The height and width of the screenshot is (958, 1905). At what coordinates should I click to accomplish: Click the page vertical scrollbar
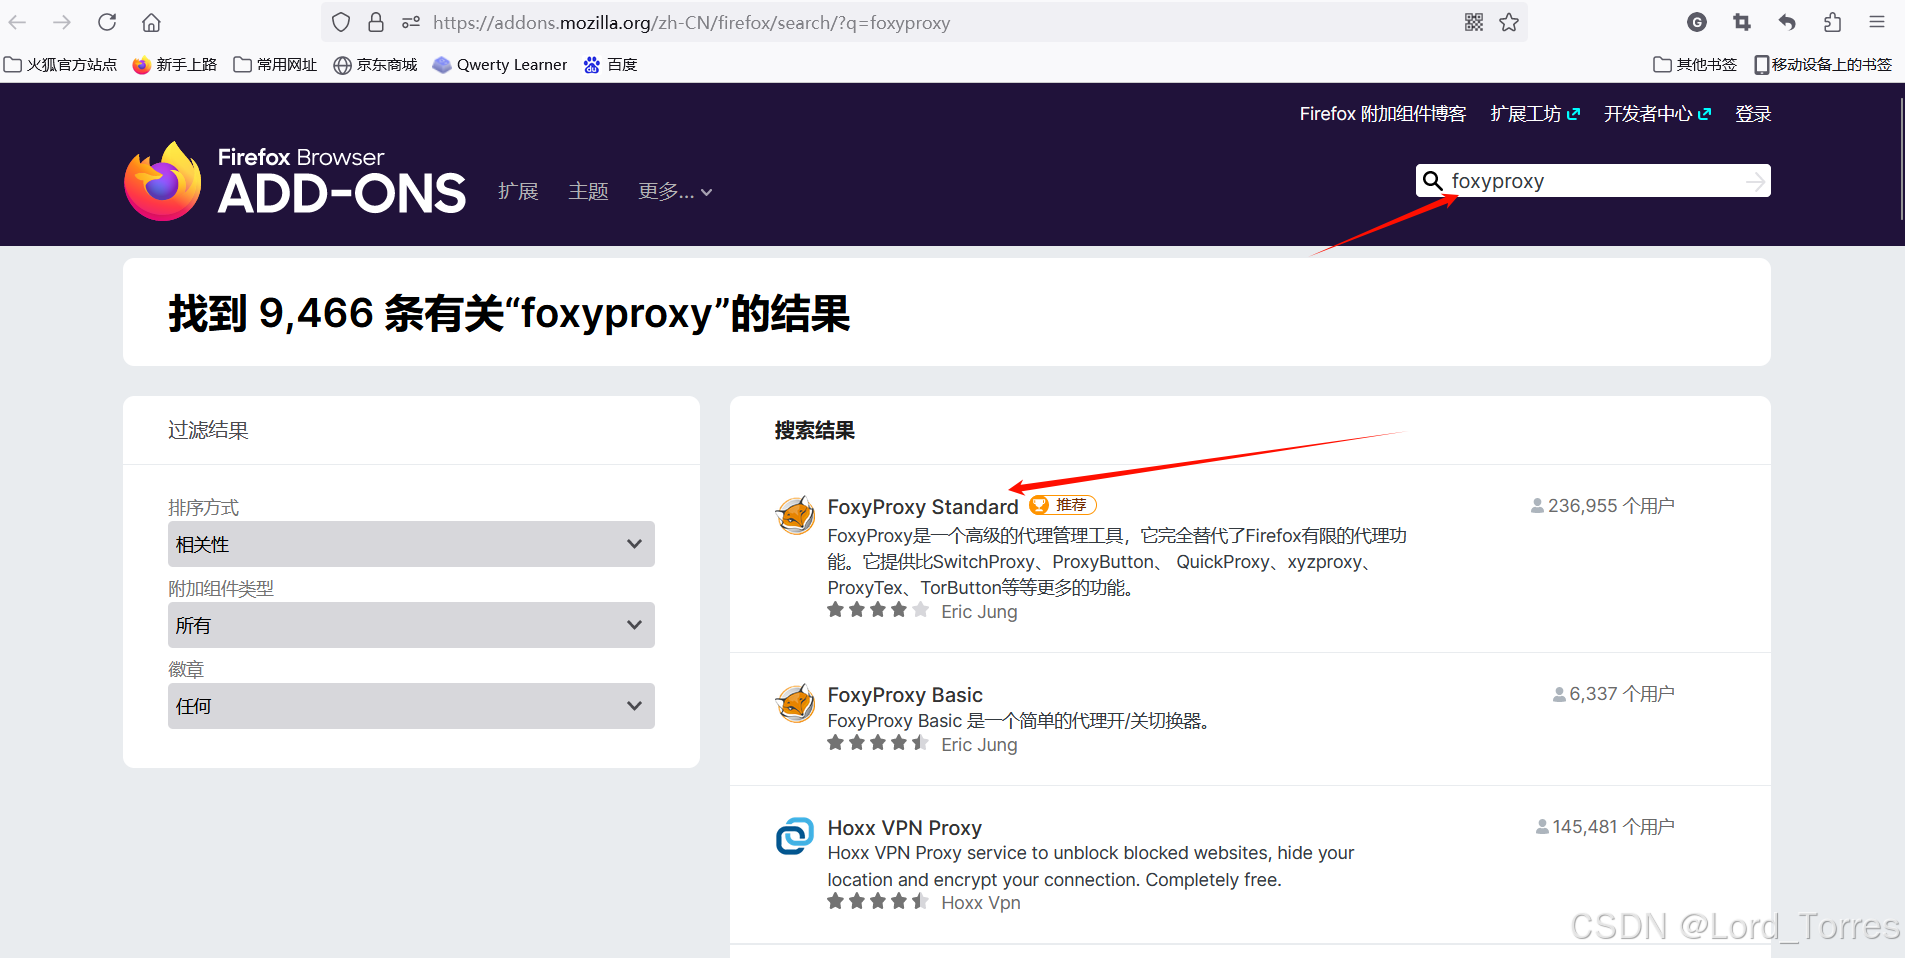pyautogui.click(x=1900, y=160)
